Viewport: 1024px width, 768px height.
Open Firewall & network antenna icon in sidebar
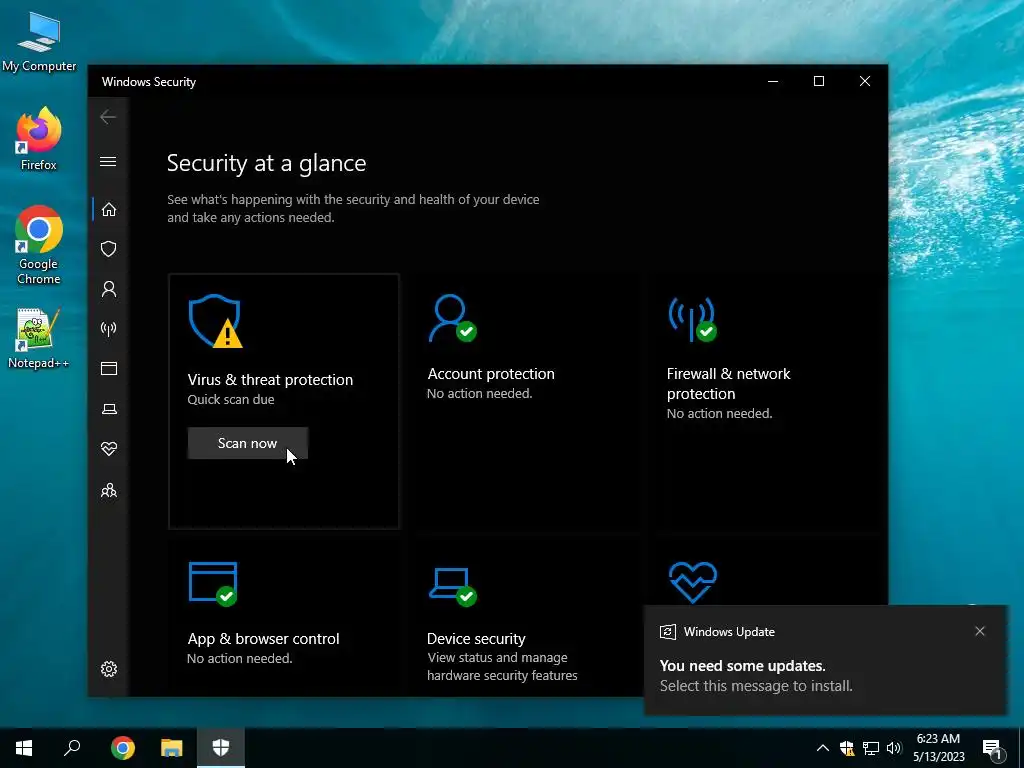[109, 328]
